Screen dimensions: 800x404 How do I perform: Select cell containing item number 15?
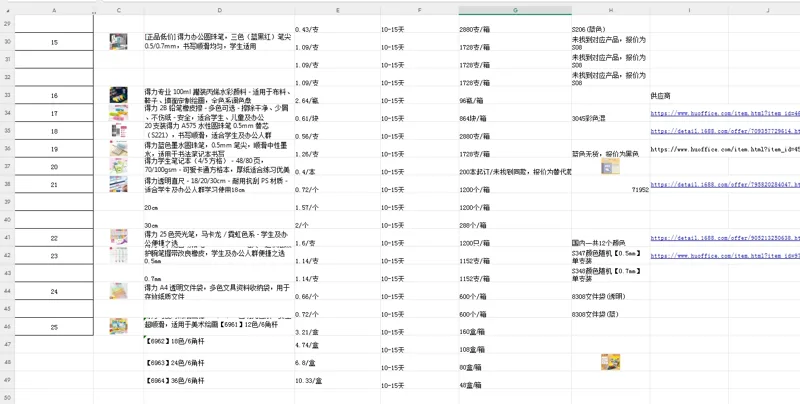[x=54, y=42]
